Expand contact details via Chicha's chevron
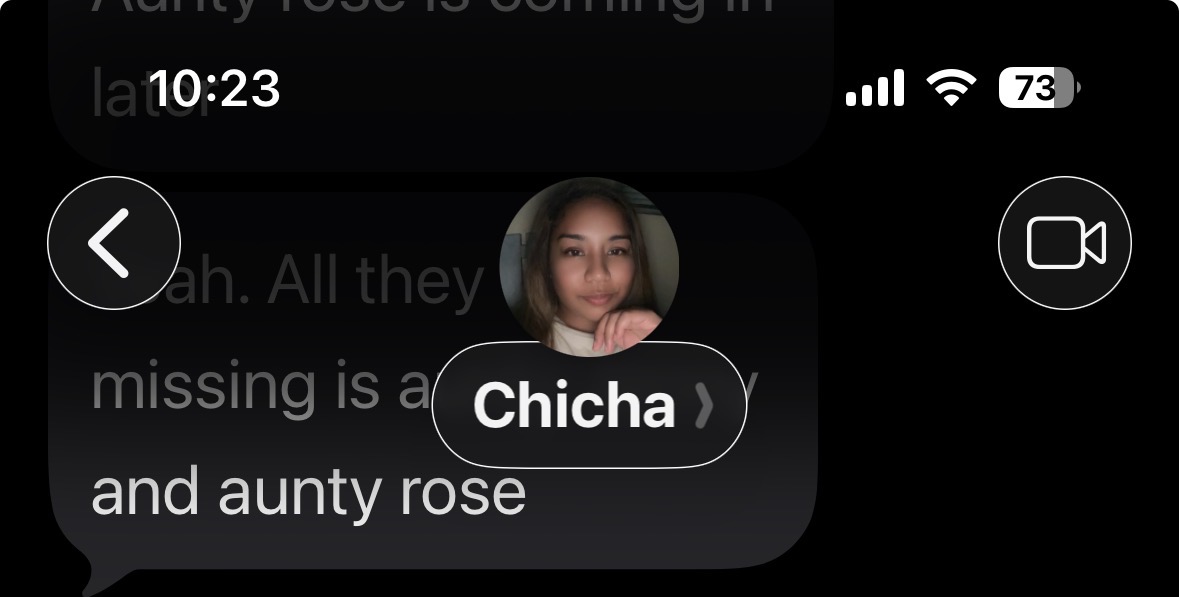 click(703, 405)
